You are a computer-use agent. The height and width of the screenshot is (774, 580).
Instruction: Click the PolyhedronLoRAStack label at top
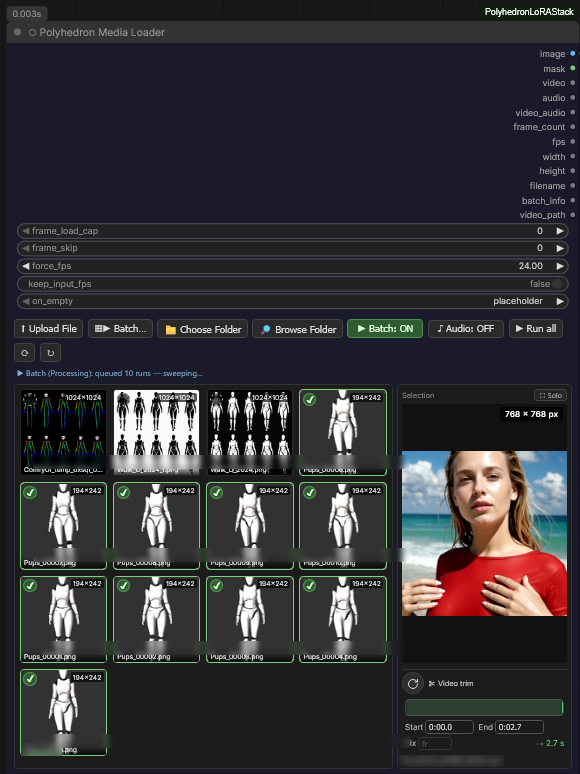click(529, 12)
